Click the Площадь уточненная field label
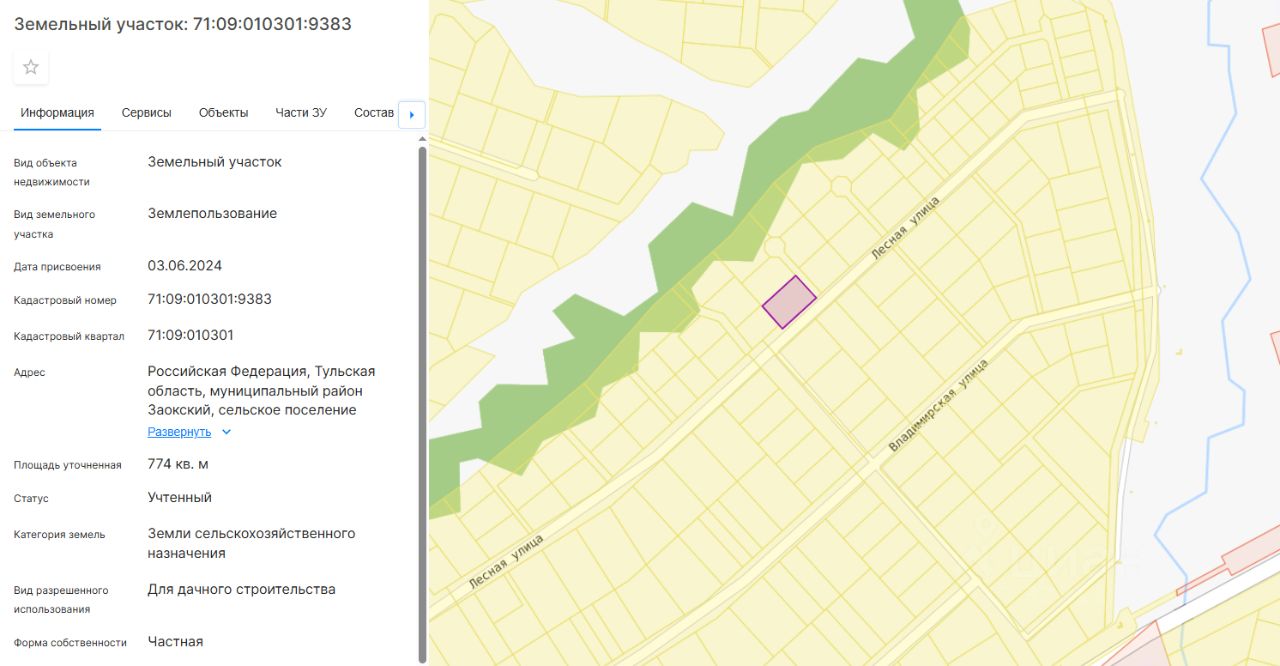This screenshot has height=666, width=1280. (68, 465)
